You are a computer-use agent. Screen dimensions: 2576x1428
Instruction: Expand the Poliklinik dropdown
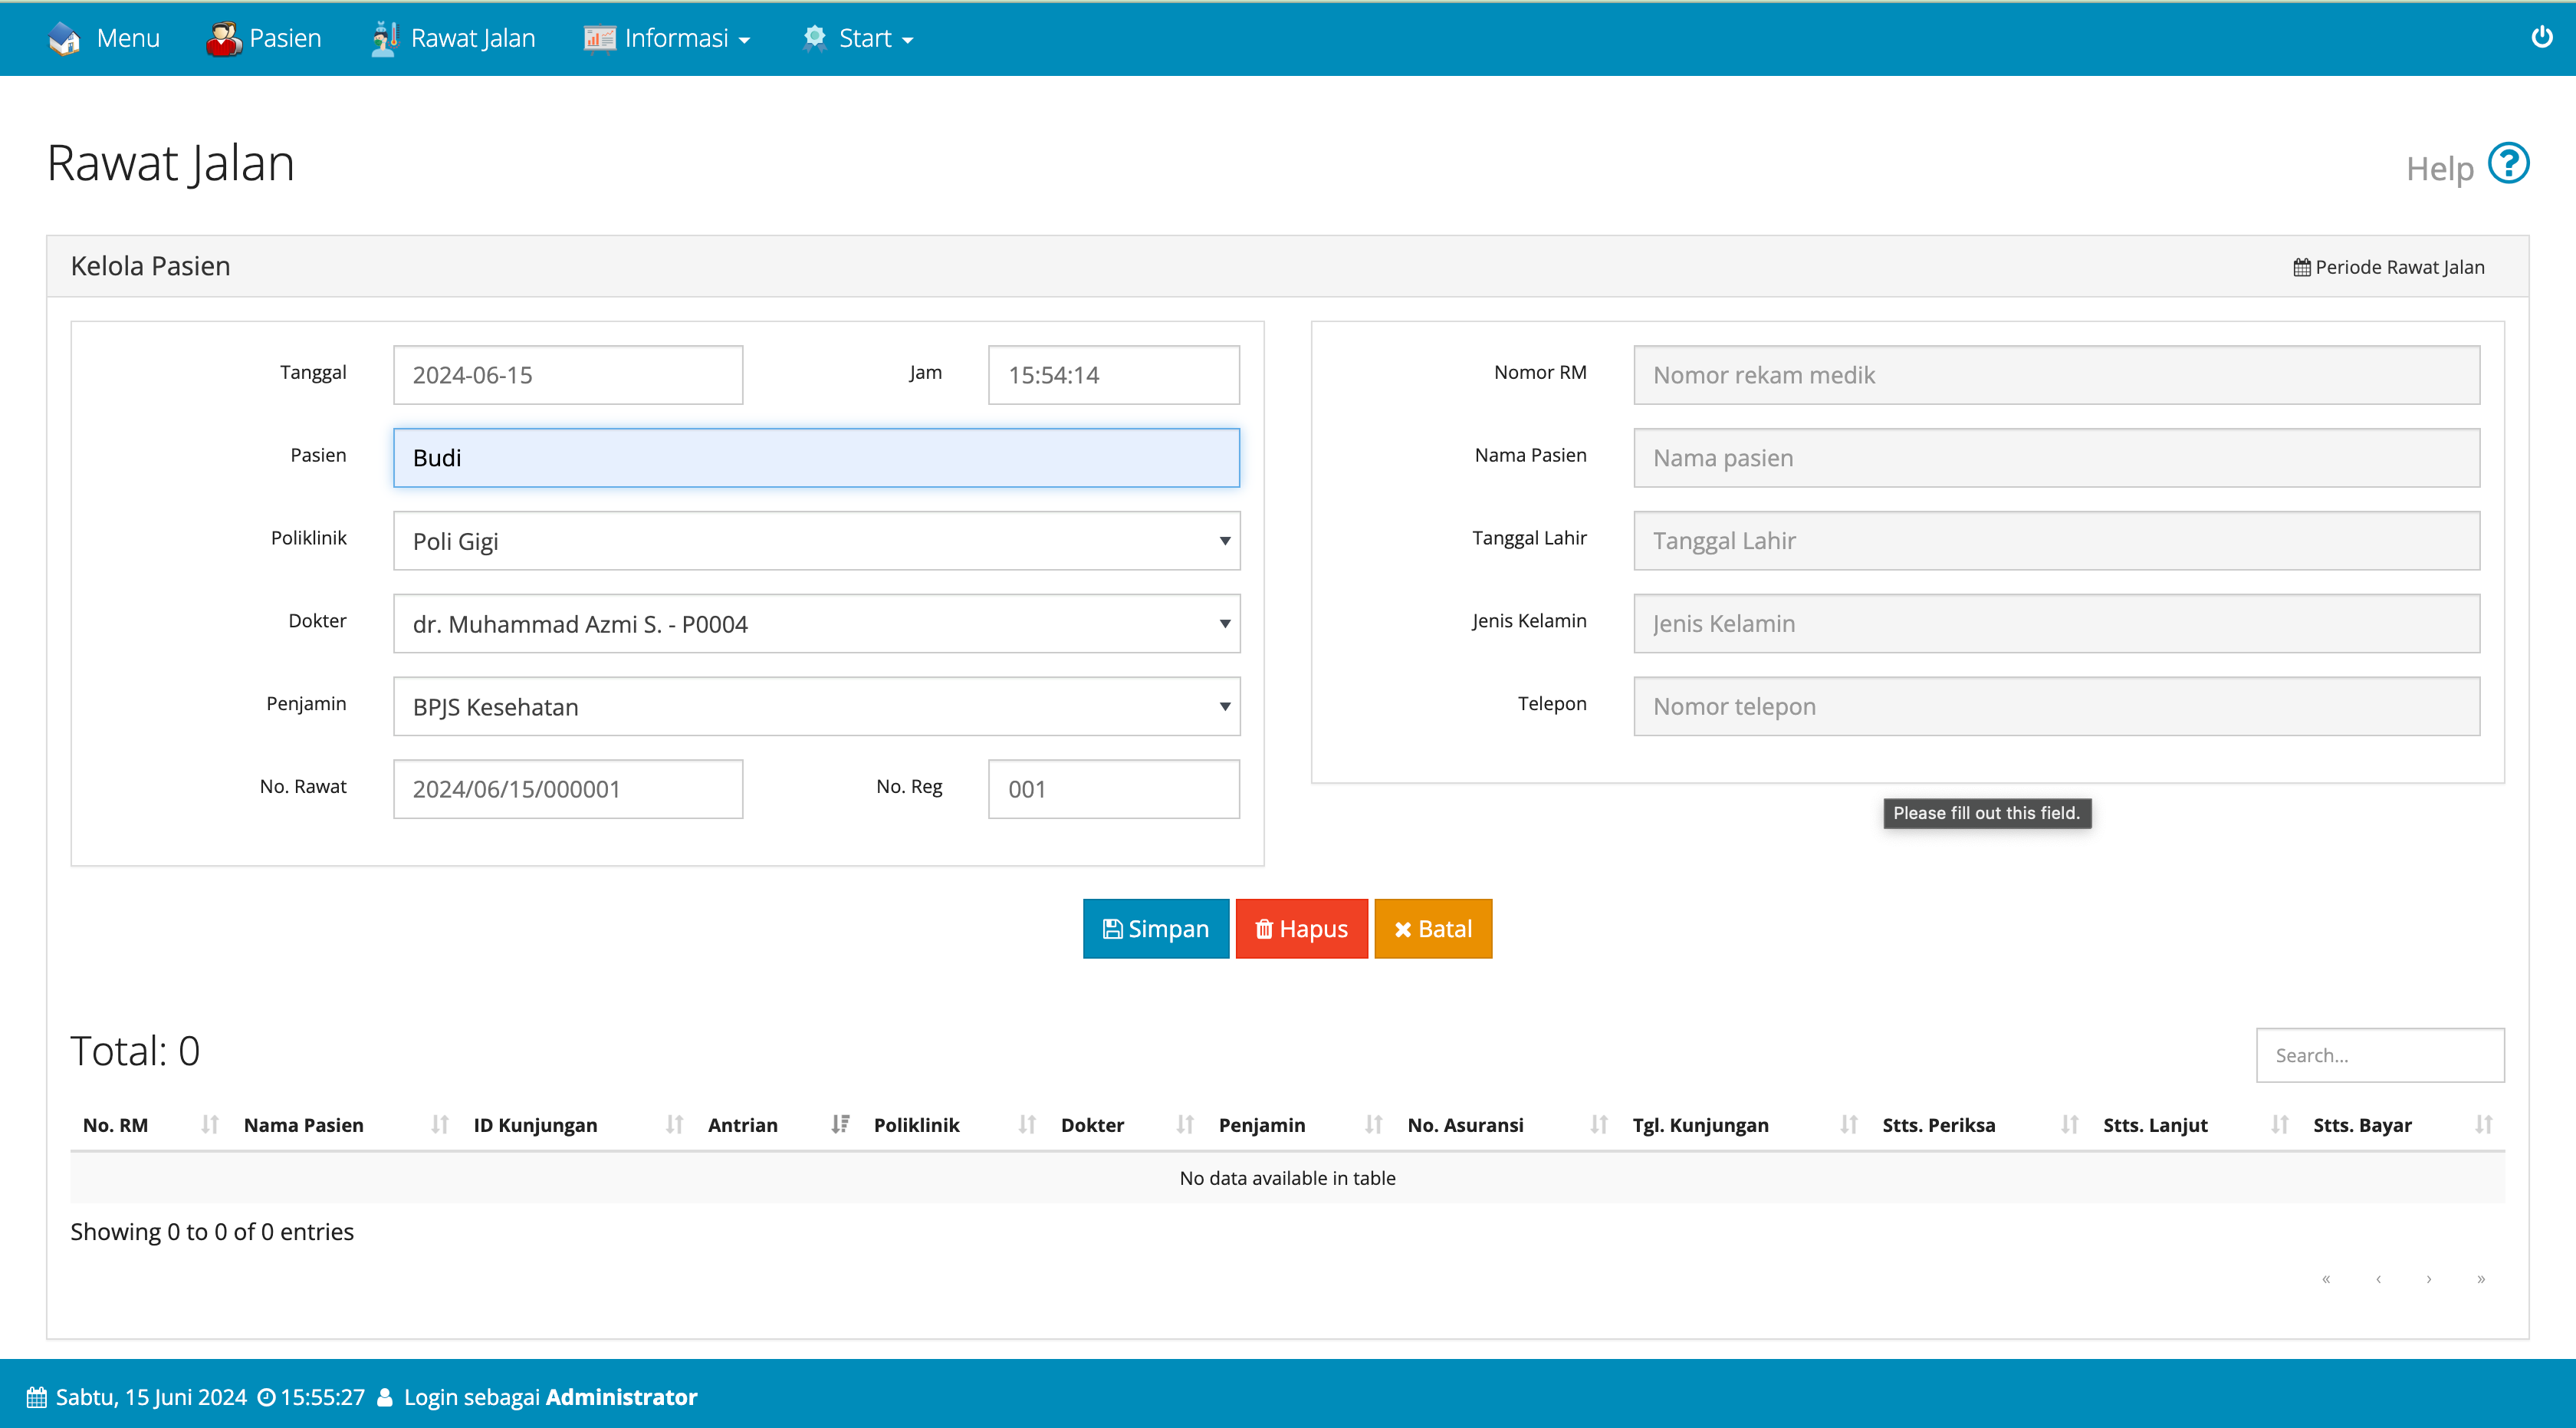pyautogui.click(x=816, y=541)
